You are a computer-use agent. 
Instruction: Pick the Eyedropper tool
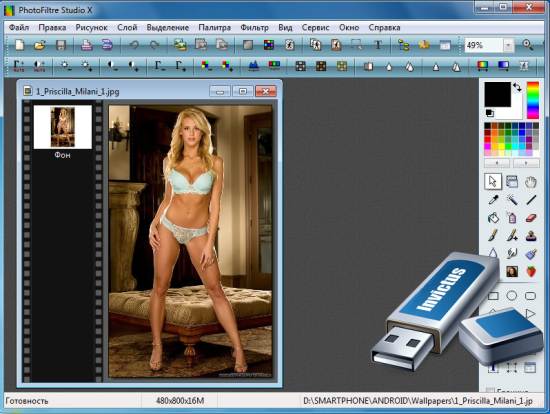tap(493, 200)
